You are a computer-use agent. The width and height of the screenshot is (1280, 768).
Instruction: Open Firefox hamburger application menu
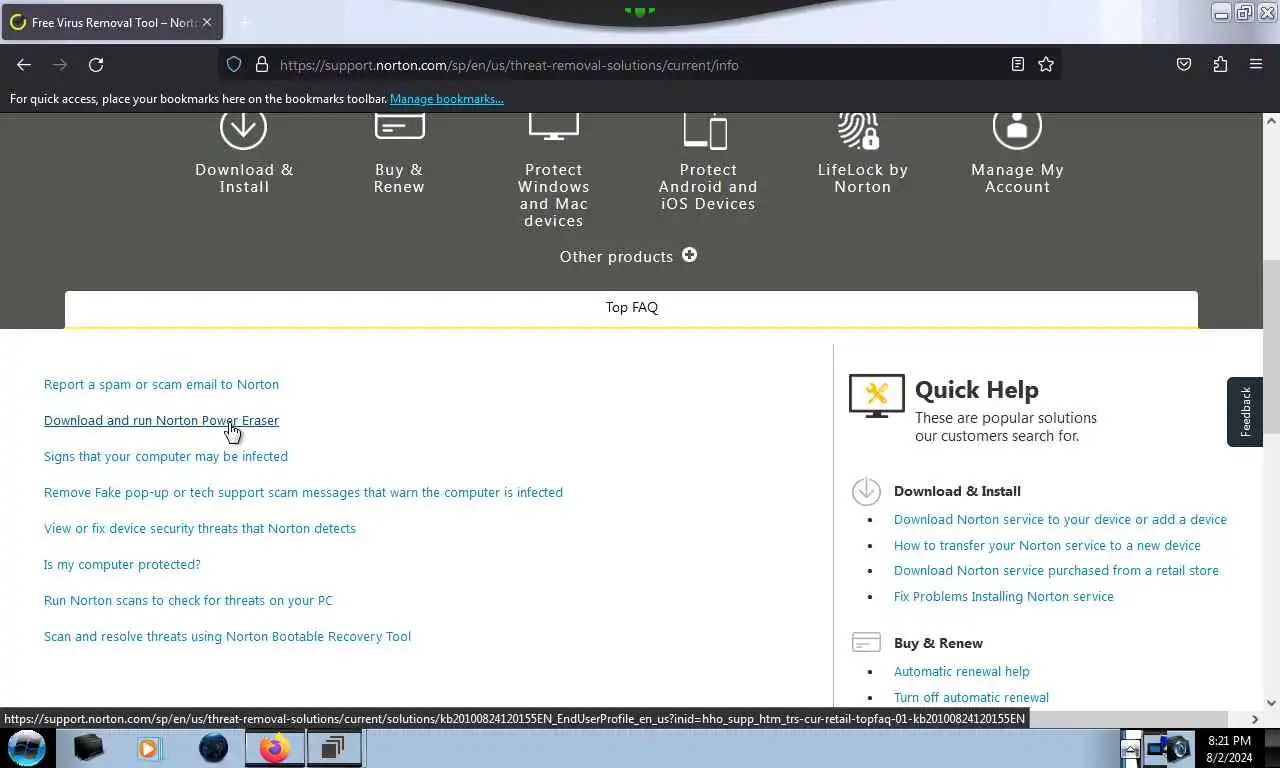pos(1256,65)
